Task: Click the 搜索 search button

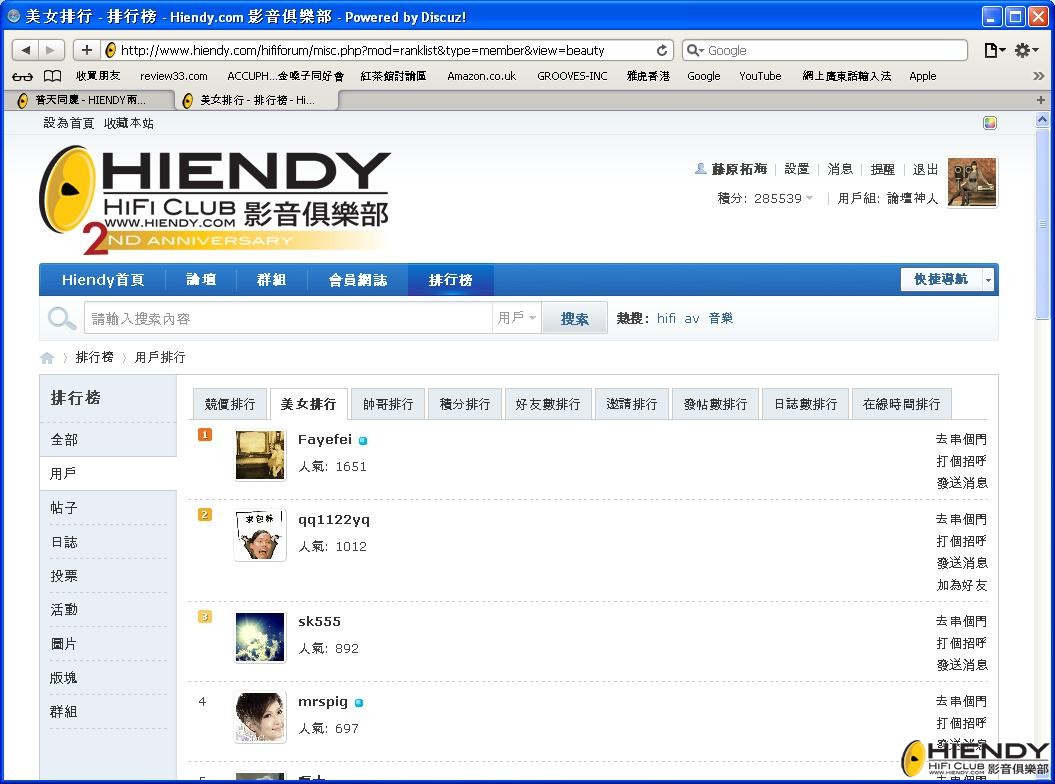Action: (x=574, y=317)
